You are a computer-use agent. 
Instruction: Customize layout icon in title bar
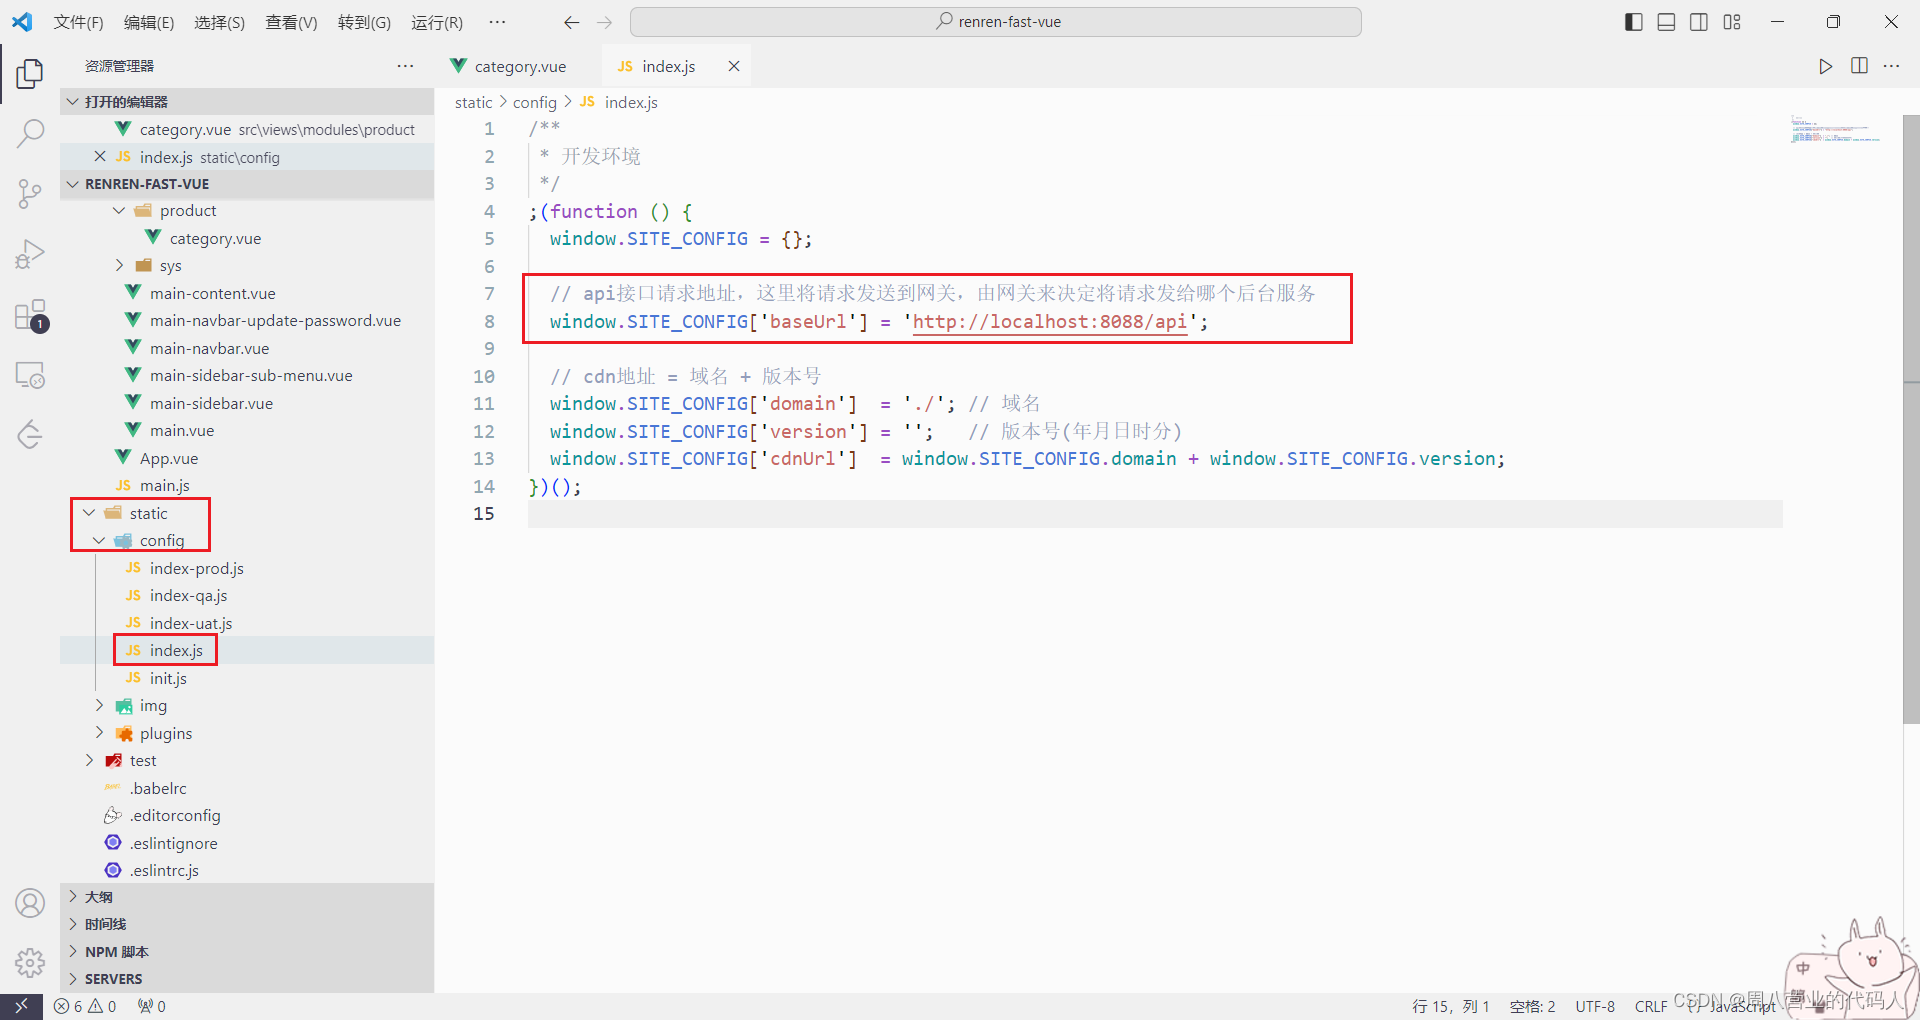[x=1732, y=22]
